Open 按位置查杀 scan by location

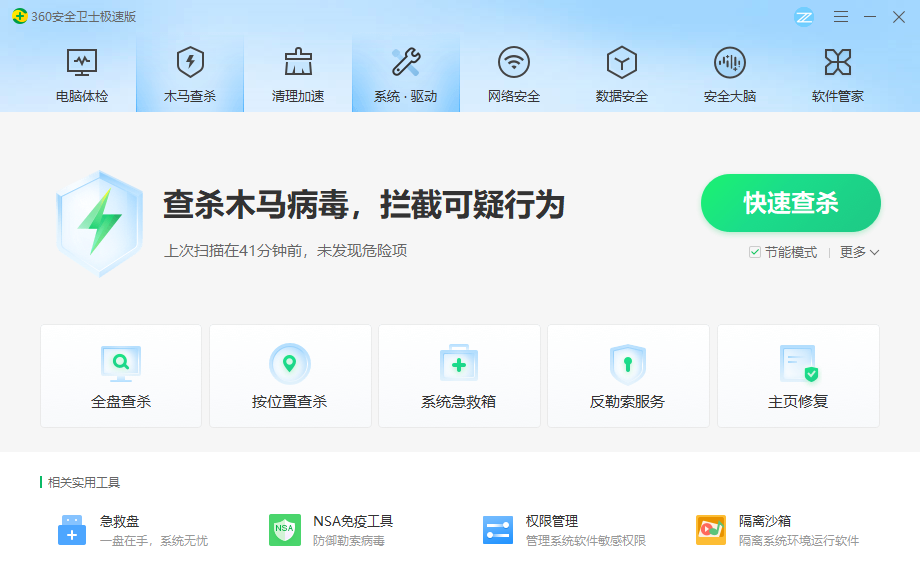point(289,375)
